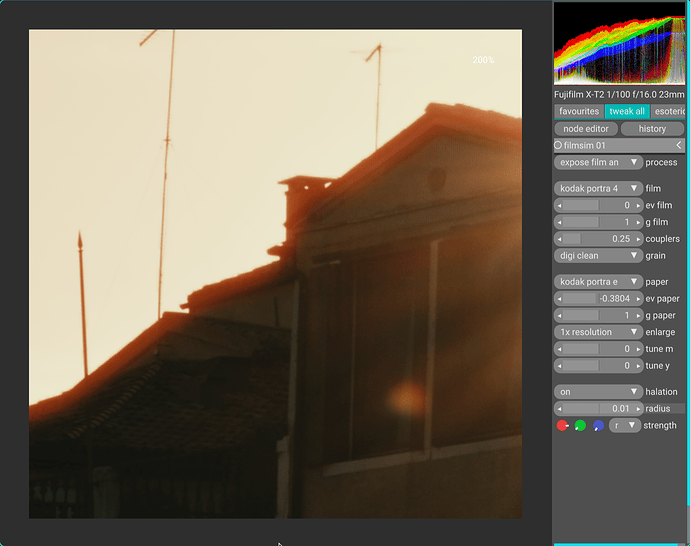
Task: Open the grain dropdown set to digi clean
Action: pyautogui.click(x=598, y=256)
